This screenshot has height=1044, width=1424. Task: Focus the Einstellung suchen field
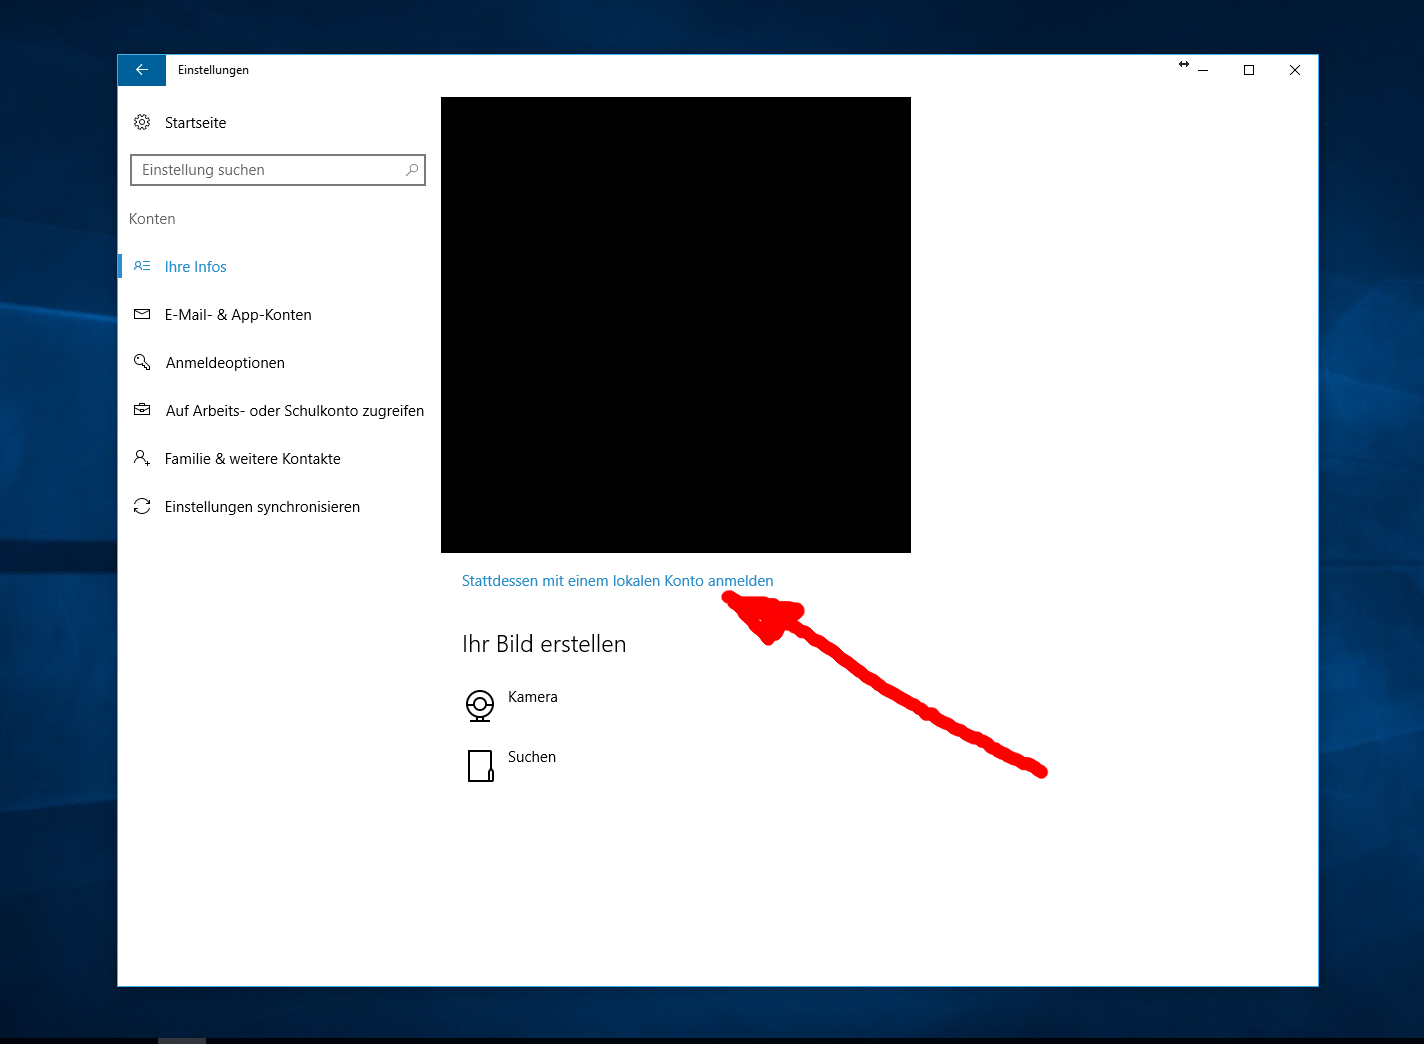click(x=278, y=170)
